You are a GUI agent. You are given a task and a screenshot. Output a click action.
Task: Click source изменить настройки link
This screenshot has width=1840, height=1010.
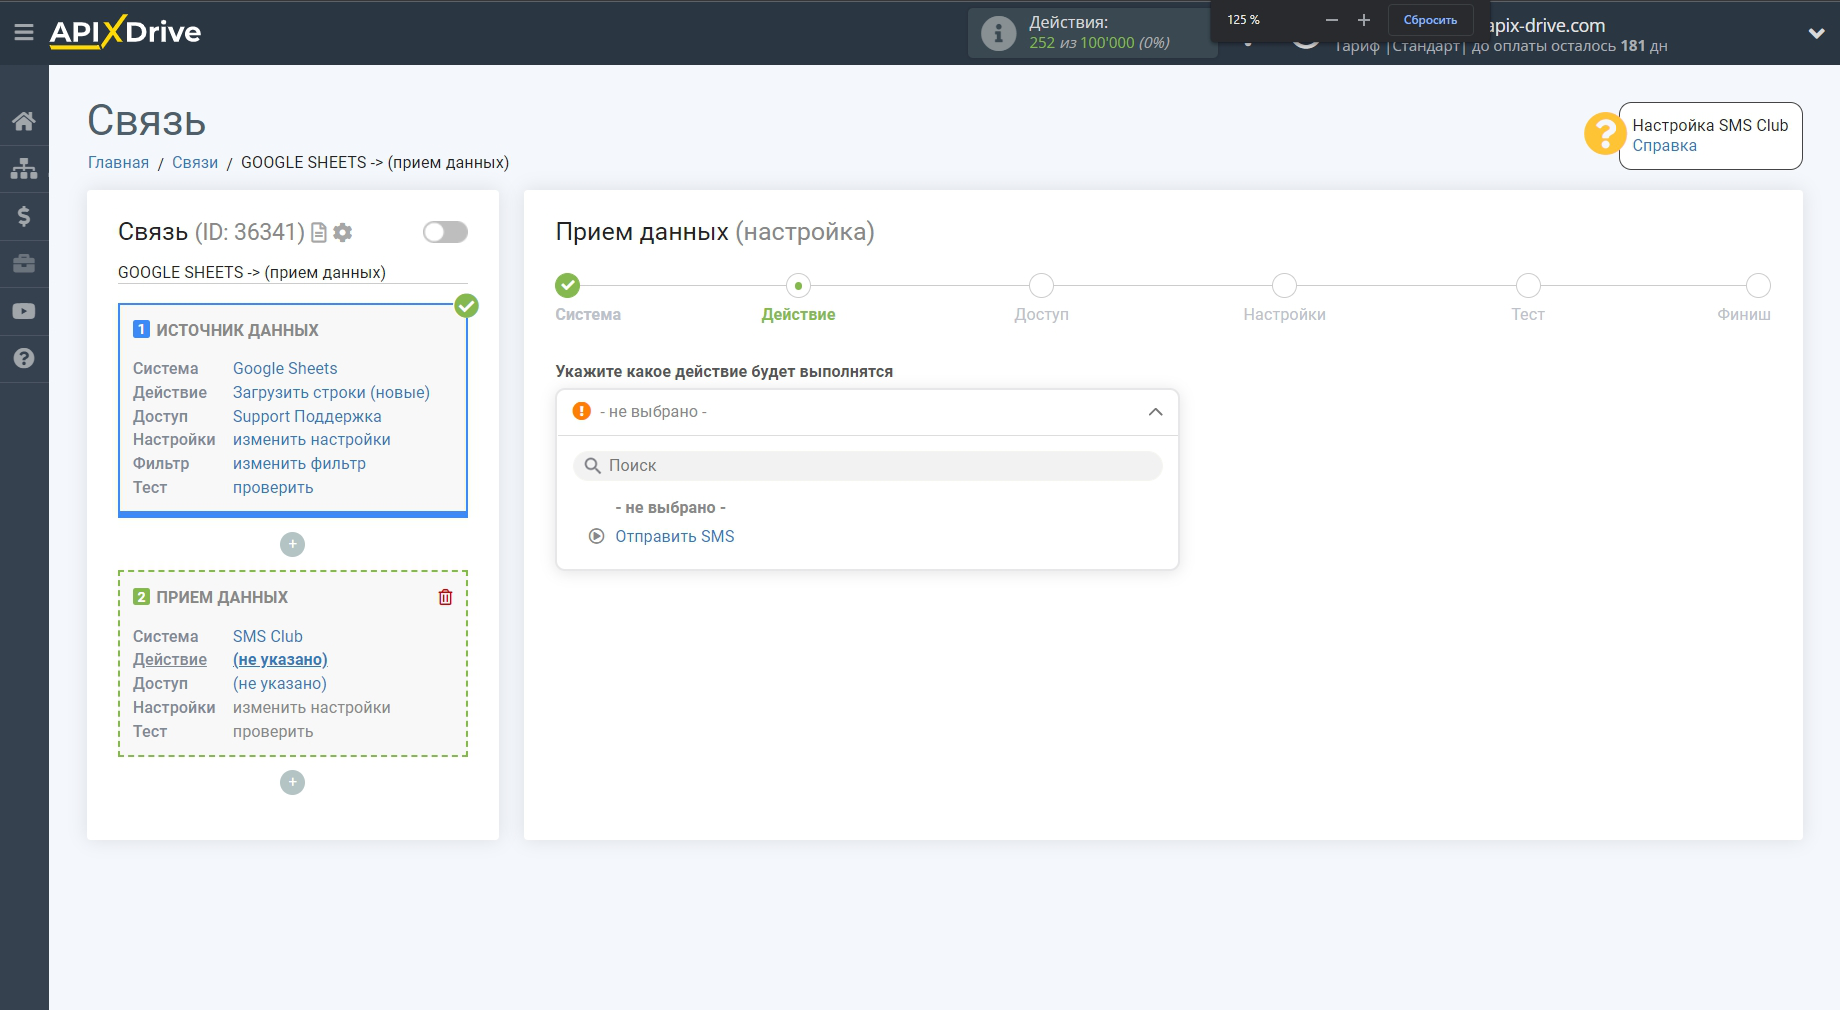click(312, 440)
